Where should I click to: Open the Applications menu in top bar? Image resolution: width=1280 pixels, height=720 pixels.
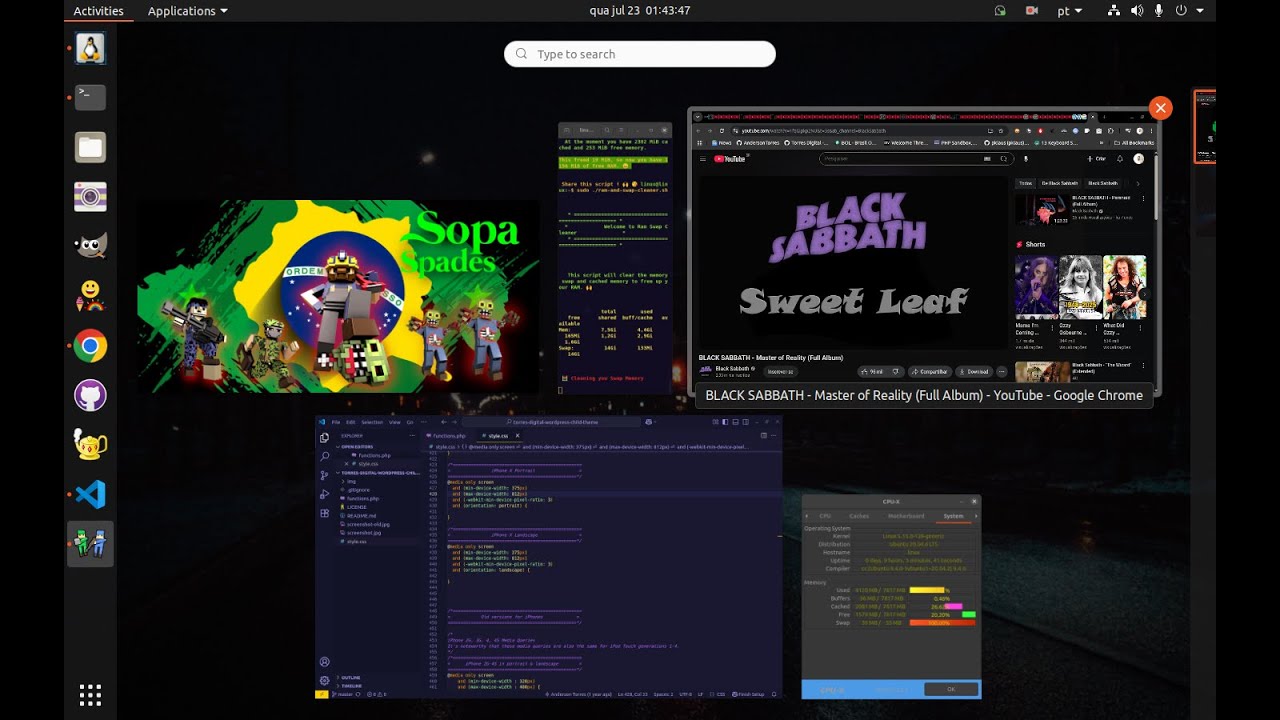click(x=187, y=11)
